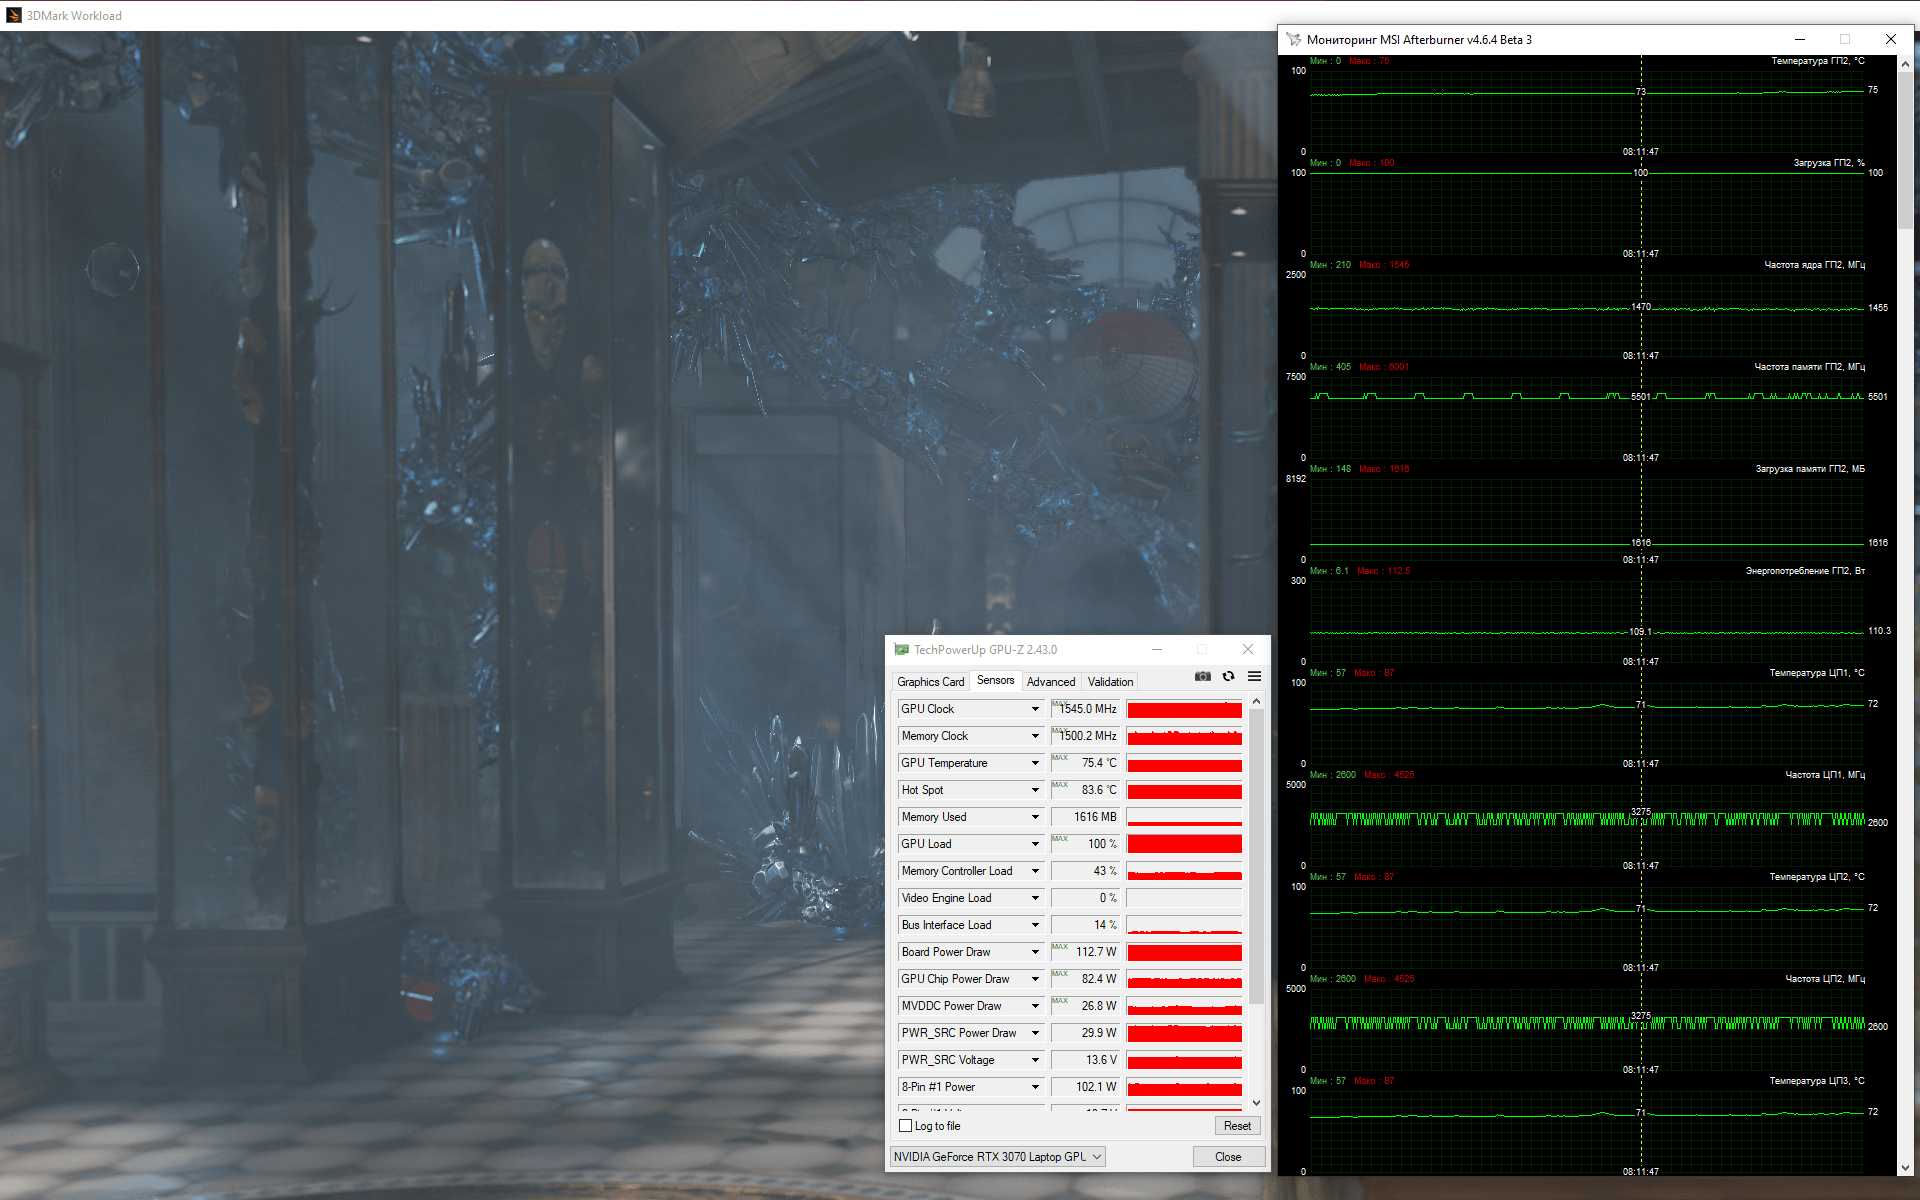This screenshot has height=1200, width=1920.
Task: Click the Close button in GPU-Z
Action: coord(1228,1157)
